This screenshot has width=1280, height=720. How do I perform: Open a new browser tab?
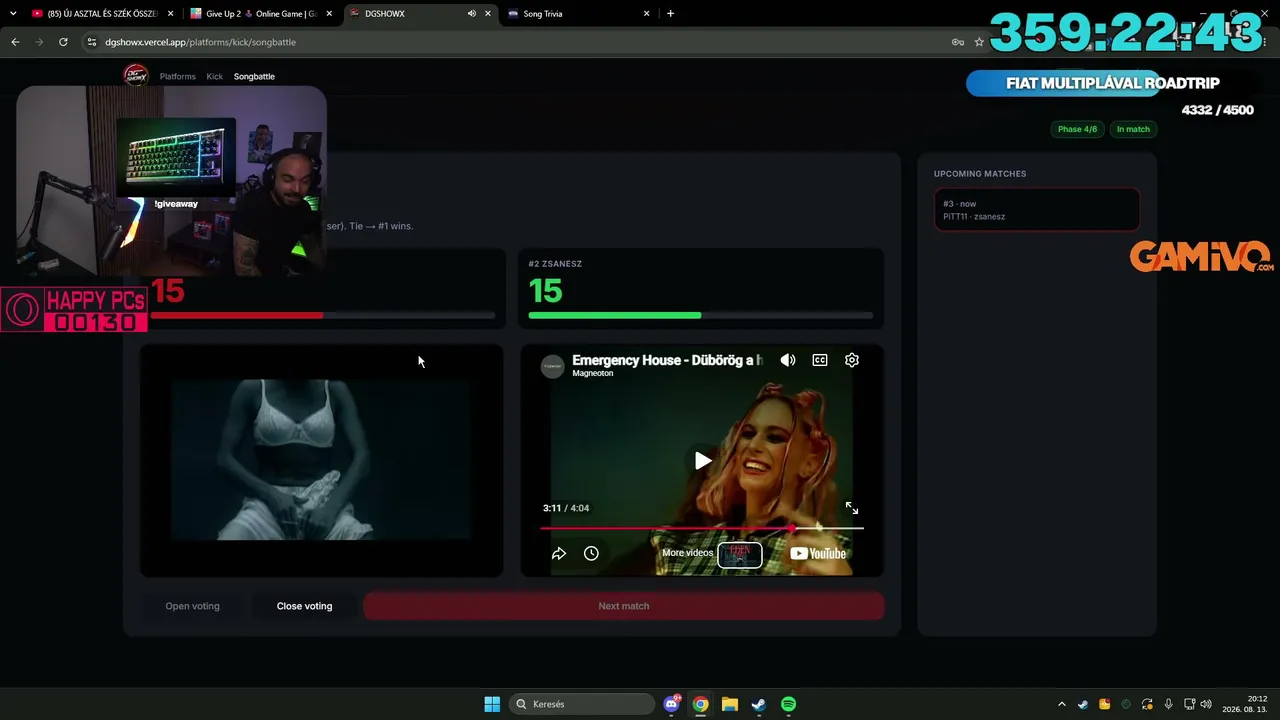point(670,14)
